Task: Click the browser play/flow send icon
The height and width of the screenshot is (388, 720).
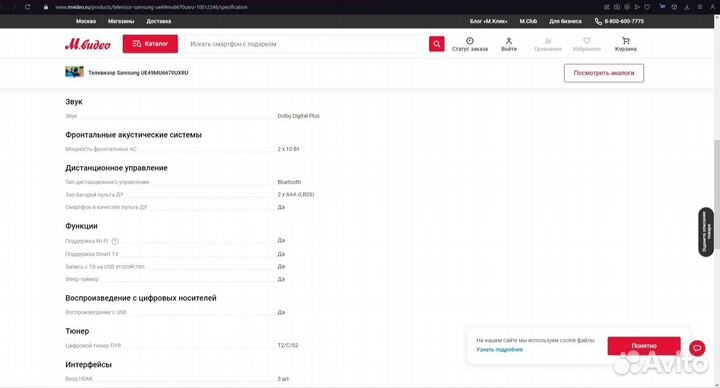Action: 637,7
